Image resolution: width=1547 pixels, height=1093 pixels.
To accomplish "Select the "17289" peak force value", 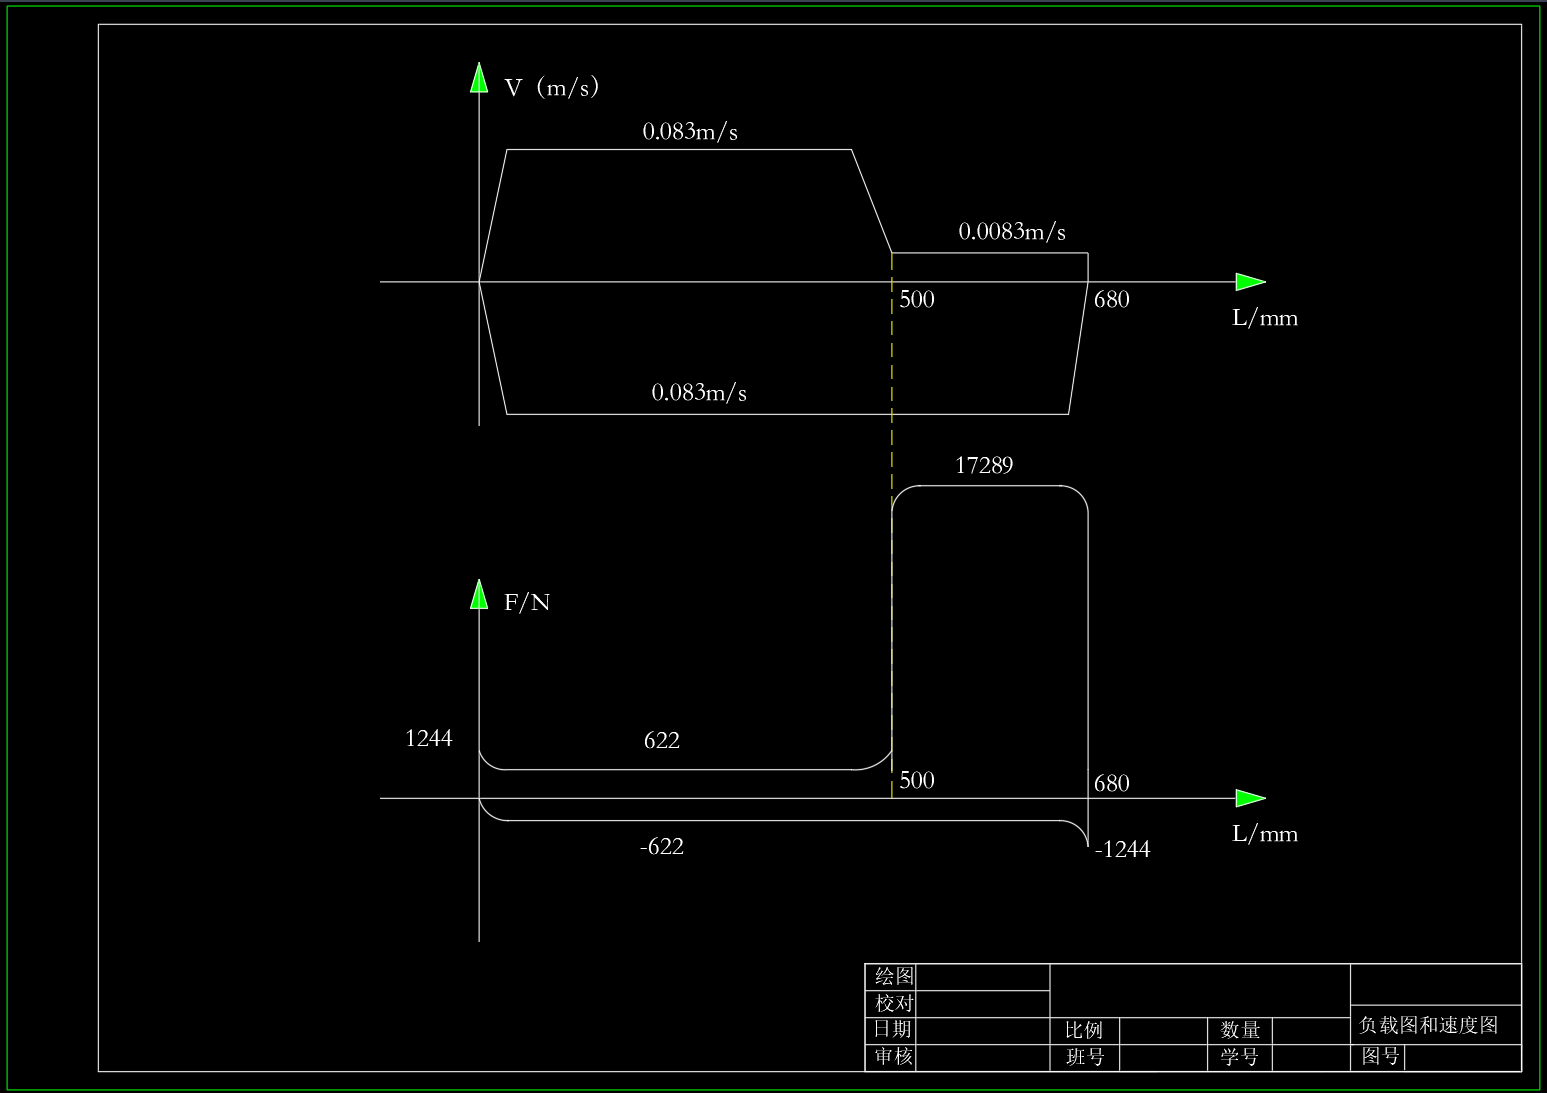I will tap(984, 465).
